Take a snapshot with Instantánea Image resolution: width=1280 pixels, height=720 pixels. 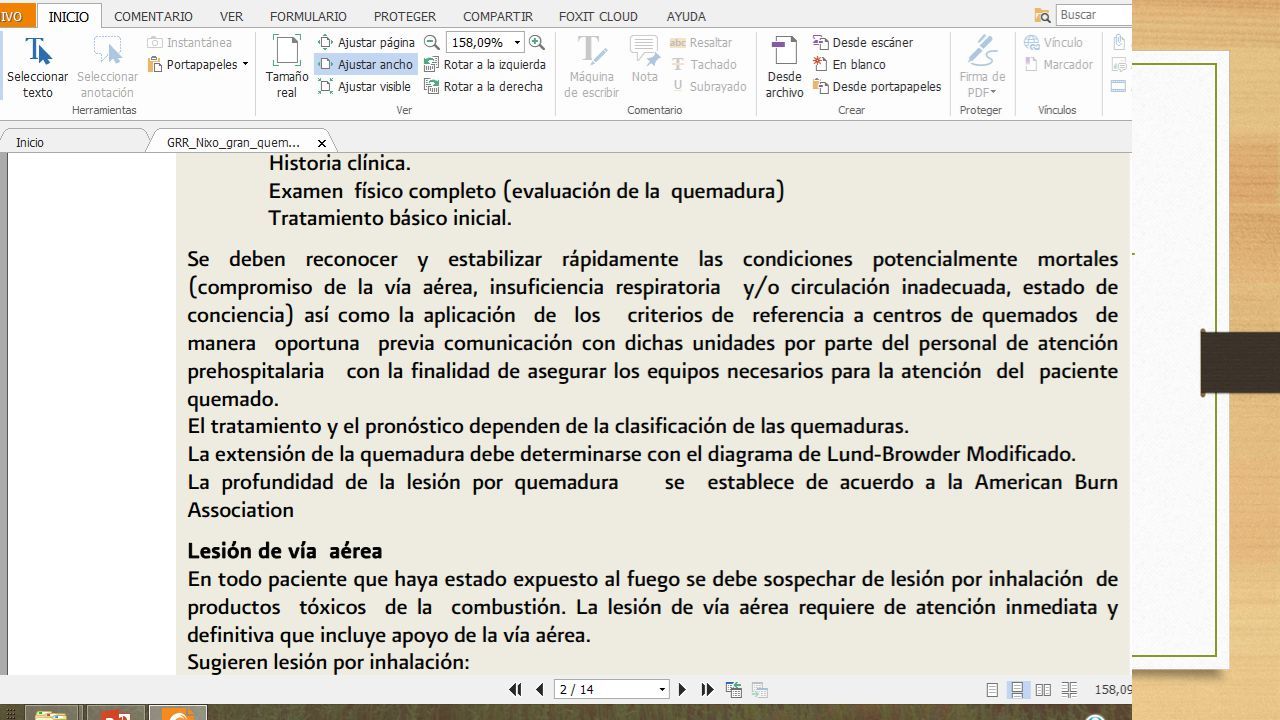click(x=189, y=43)
